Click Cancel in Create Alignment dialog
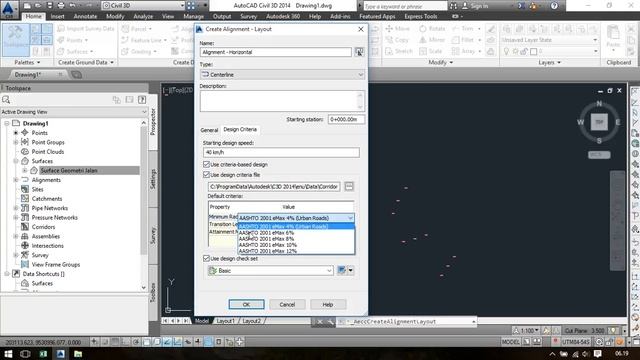 tap(287, 304)
